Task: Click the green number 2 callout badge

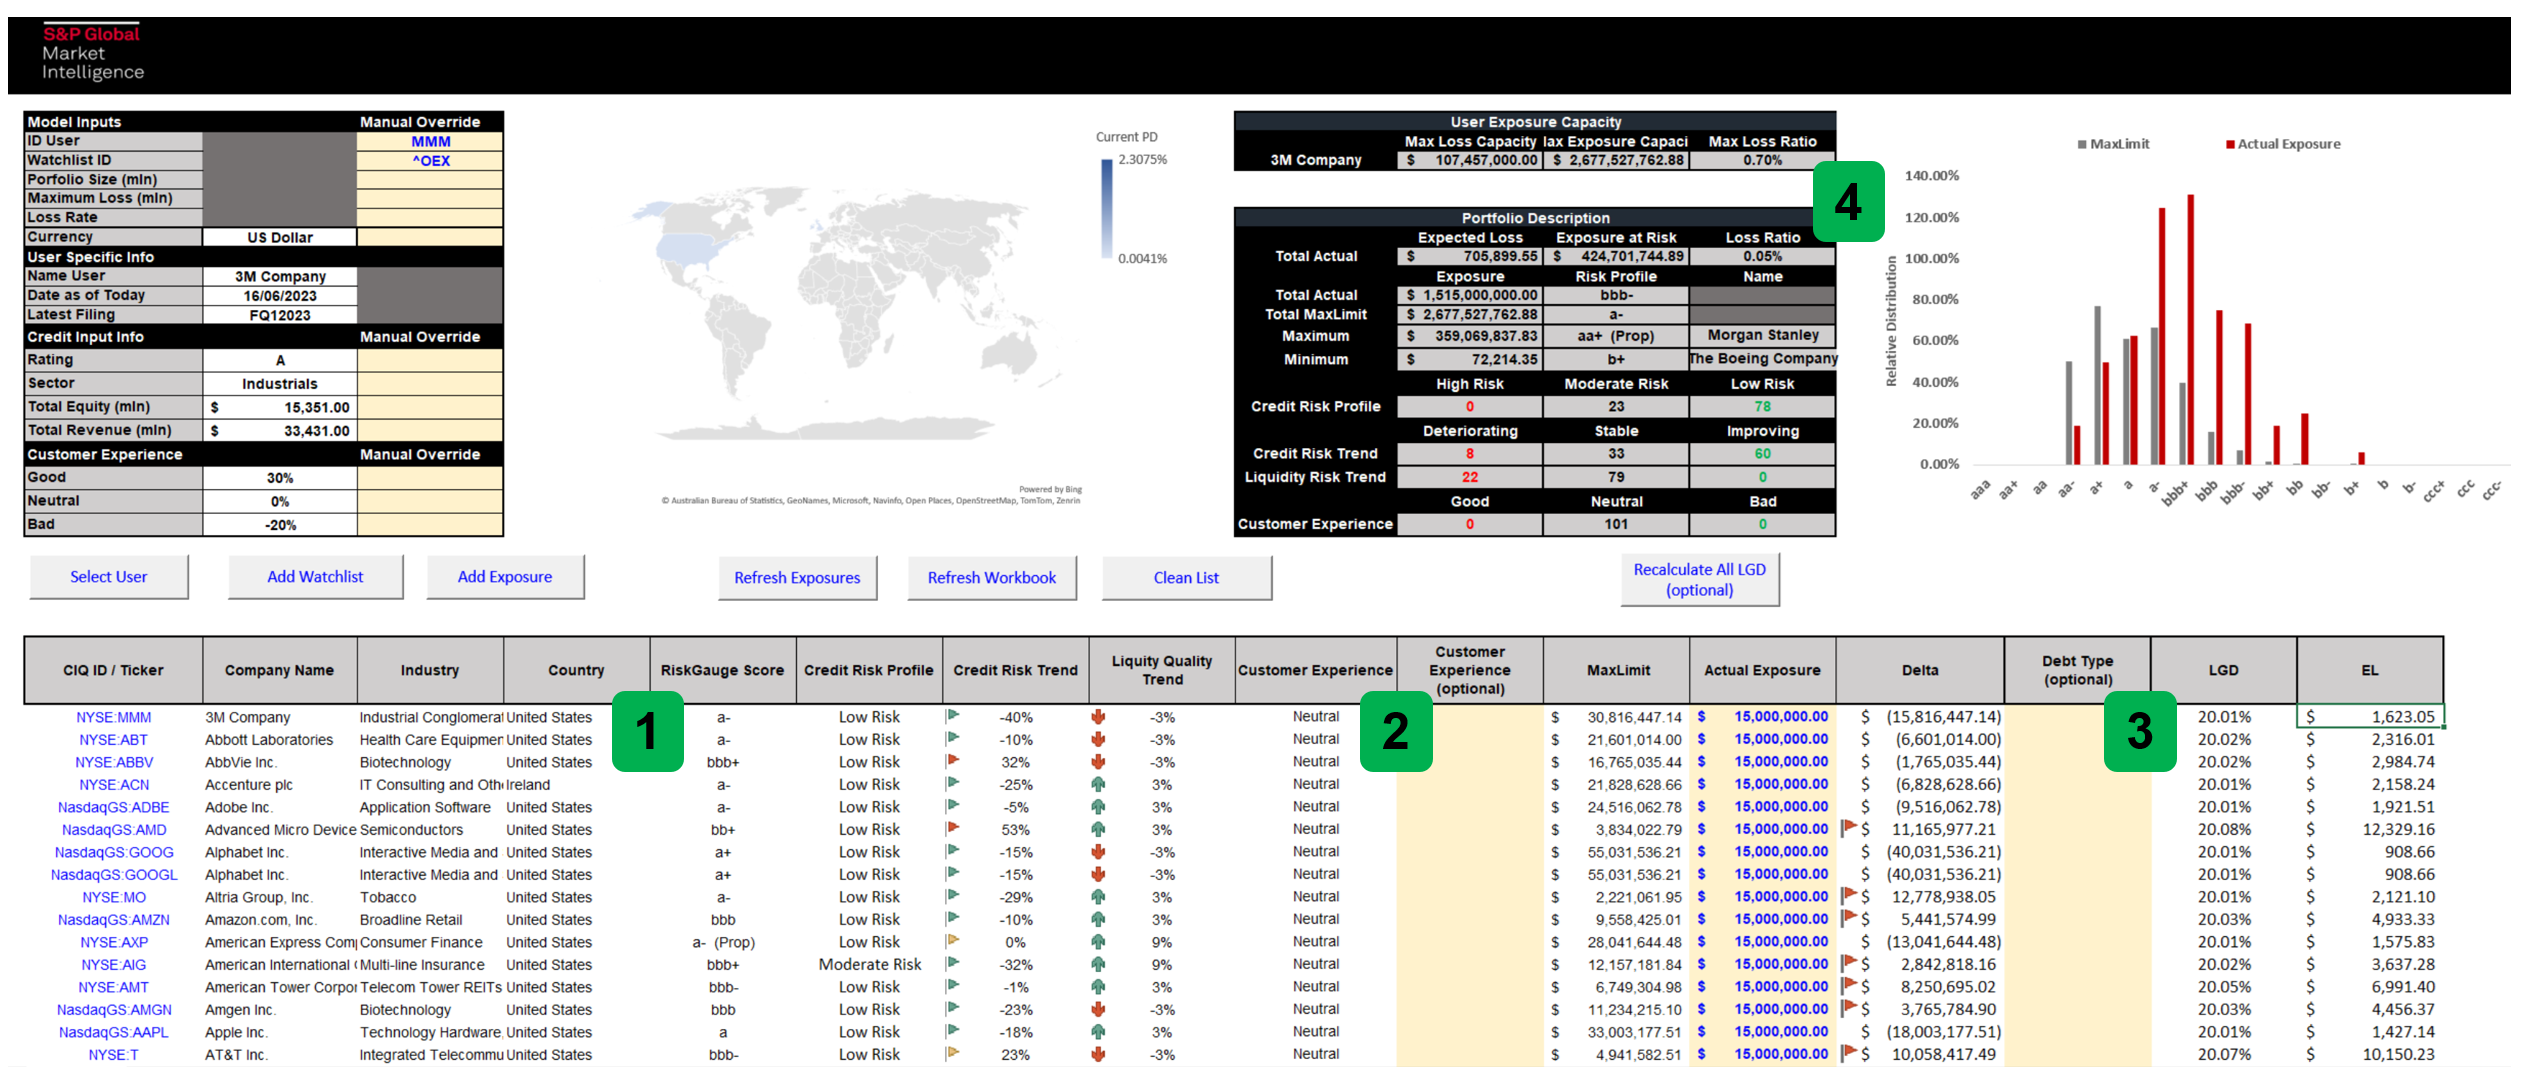Action: pyautogui.click(x=1396, y=730)
